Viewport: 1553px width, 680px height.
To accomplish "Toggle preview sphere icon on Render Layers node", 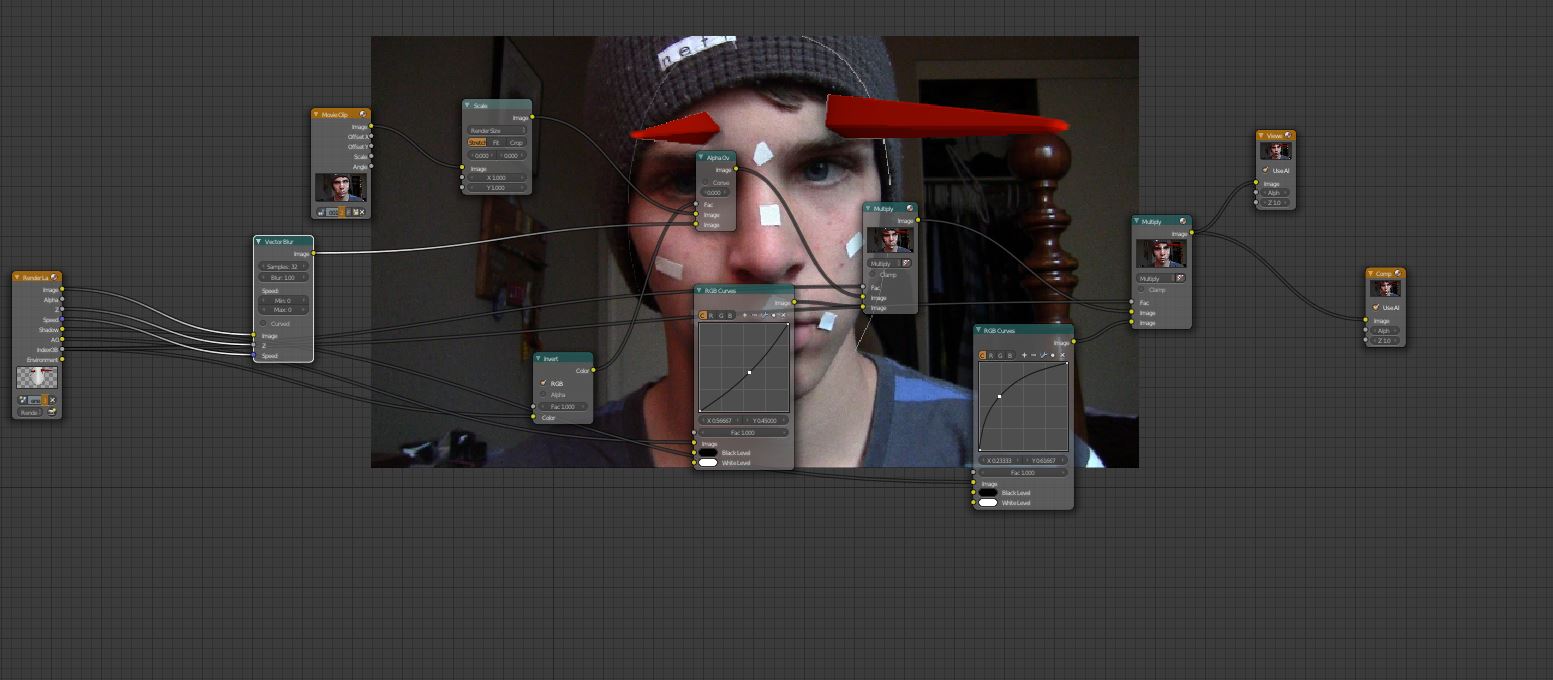I will [54, 277].
